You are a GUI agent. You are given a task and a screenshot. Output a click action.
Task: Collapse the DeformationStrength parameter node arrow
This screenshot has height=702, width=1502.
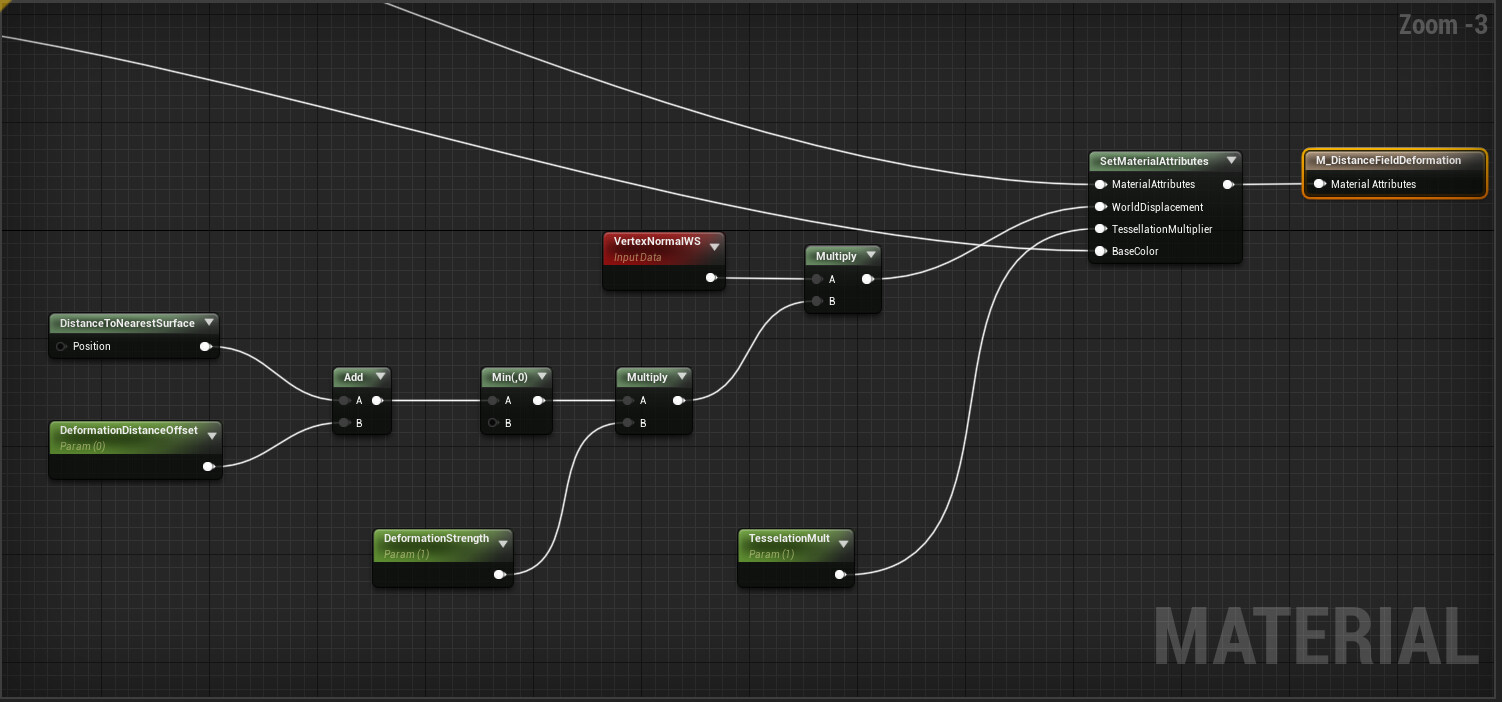point(503,545)
